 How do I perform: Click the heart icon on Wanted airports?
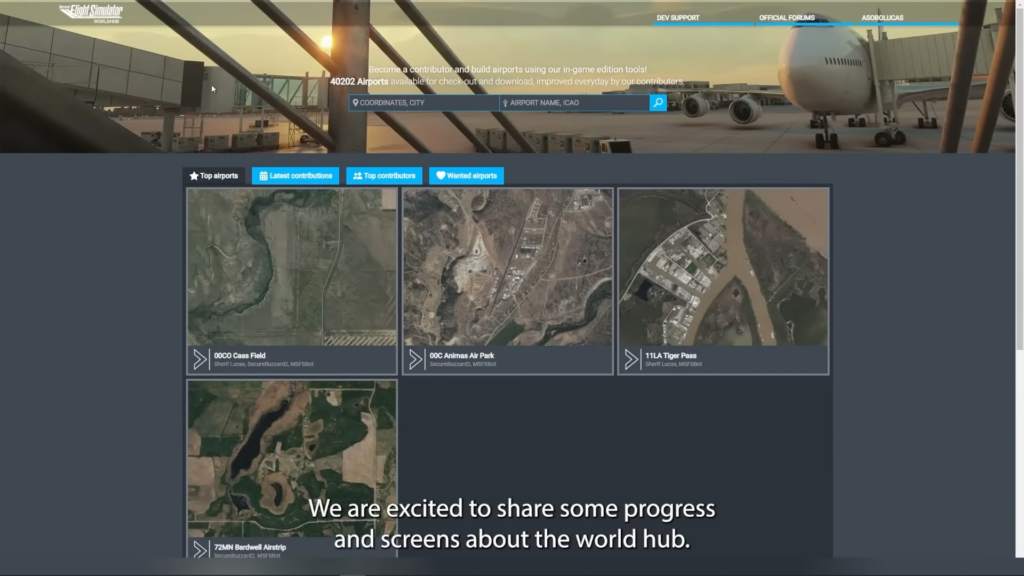pos(441,175)
